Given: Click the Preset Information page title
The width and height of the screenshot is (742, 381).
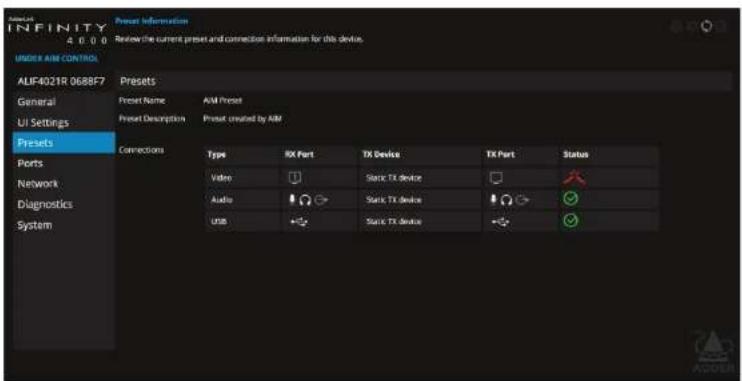Looking at the screenshot, I should click(151, 21).
